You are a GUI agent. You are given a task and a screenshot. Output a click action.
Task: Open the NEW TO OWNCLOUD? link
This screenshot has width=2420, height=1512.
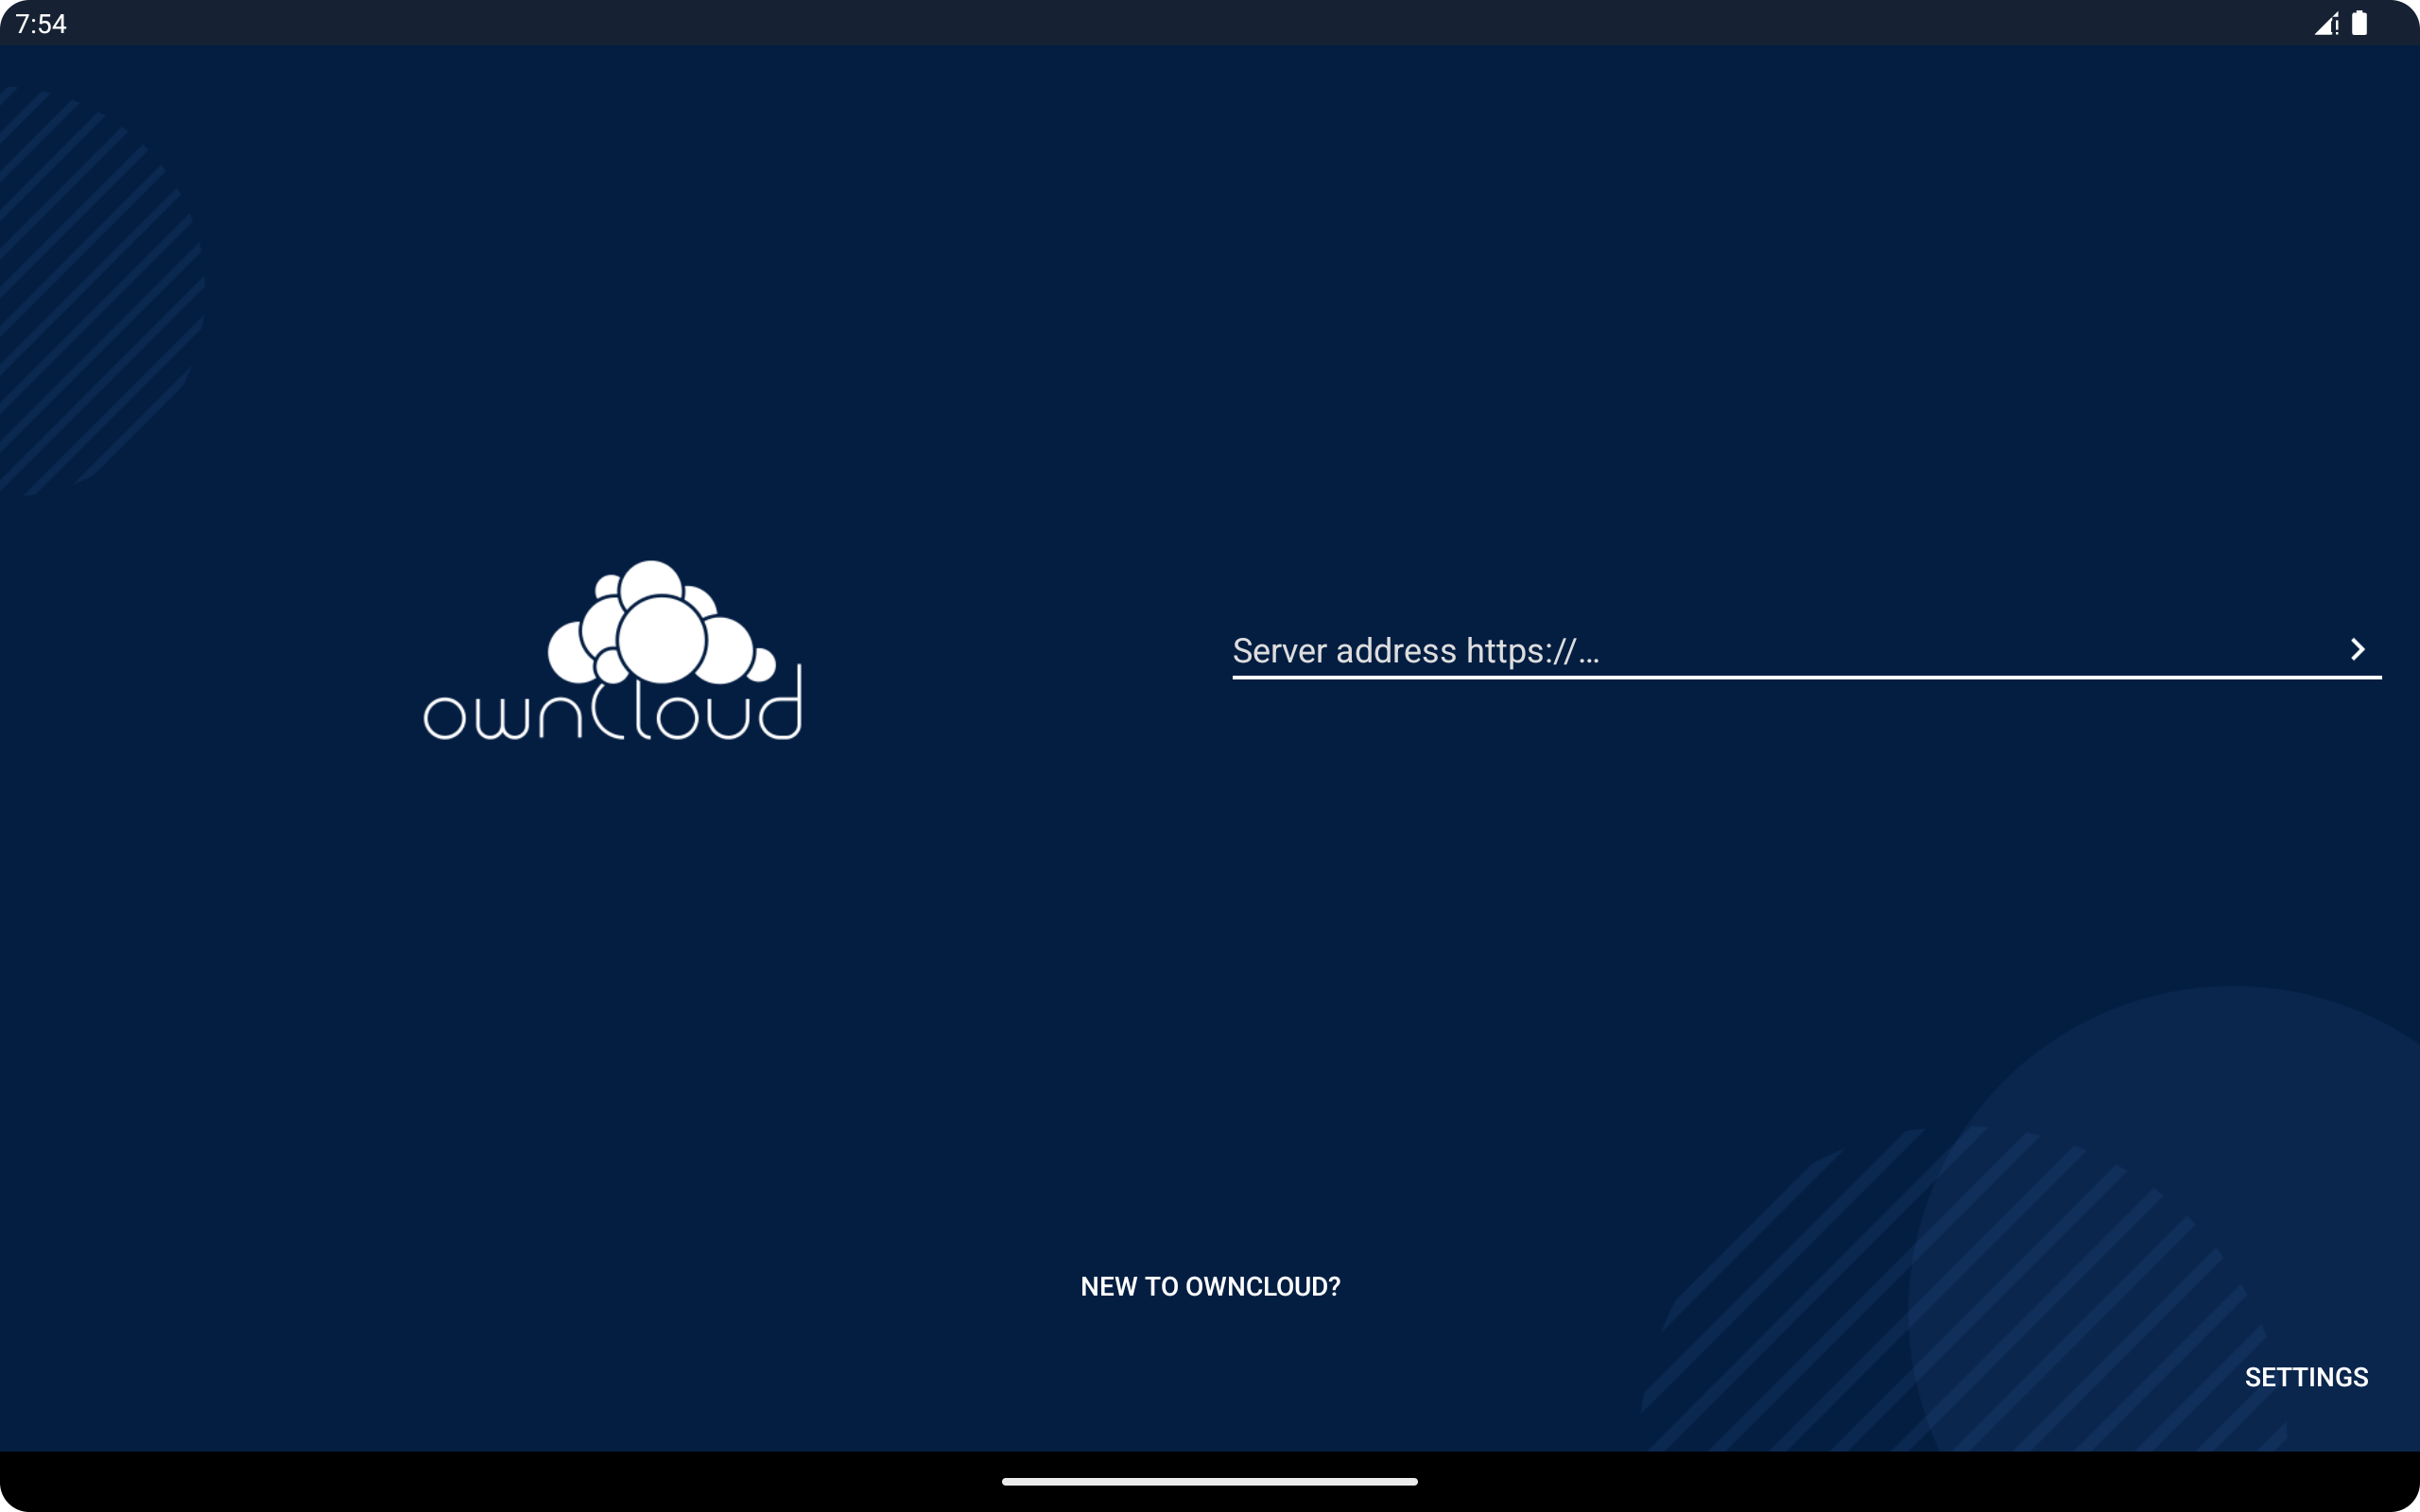pyautogui.click(x=1210, y=1286)
